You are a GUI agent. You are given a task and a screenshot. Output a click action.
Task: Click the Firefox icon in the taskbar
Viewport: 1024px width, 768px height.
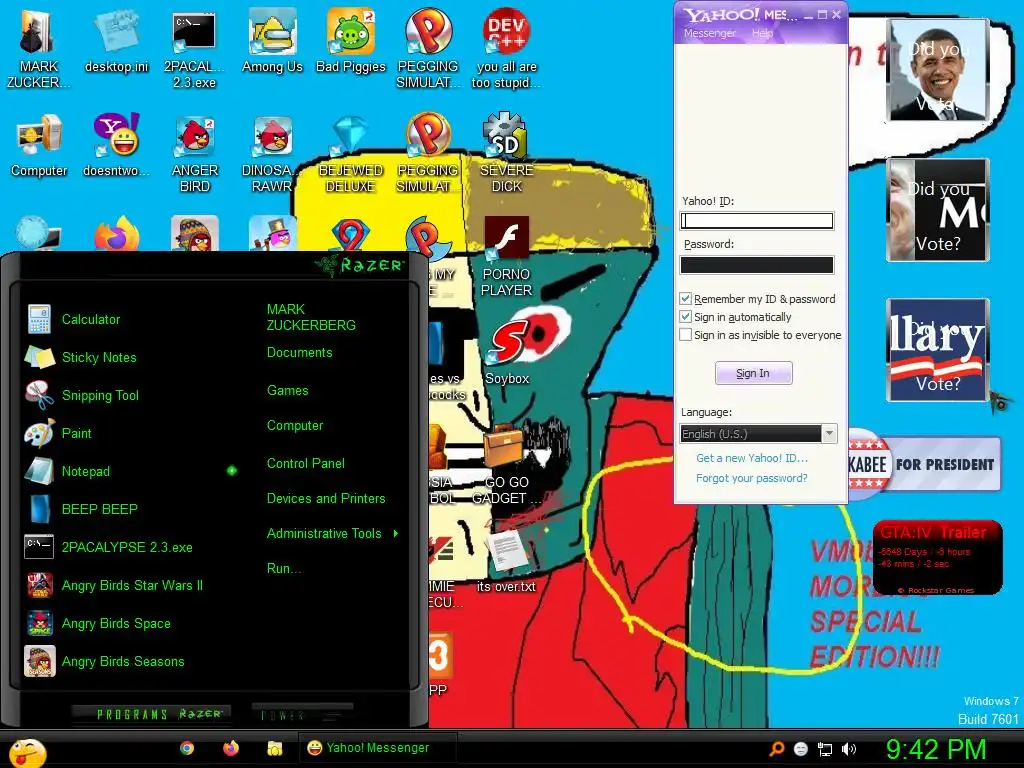[231, 748]
